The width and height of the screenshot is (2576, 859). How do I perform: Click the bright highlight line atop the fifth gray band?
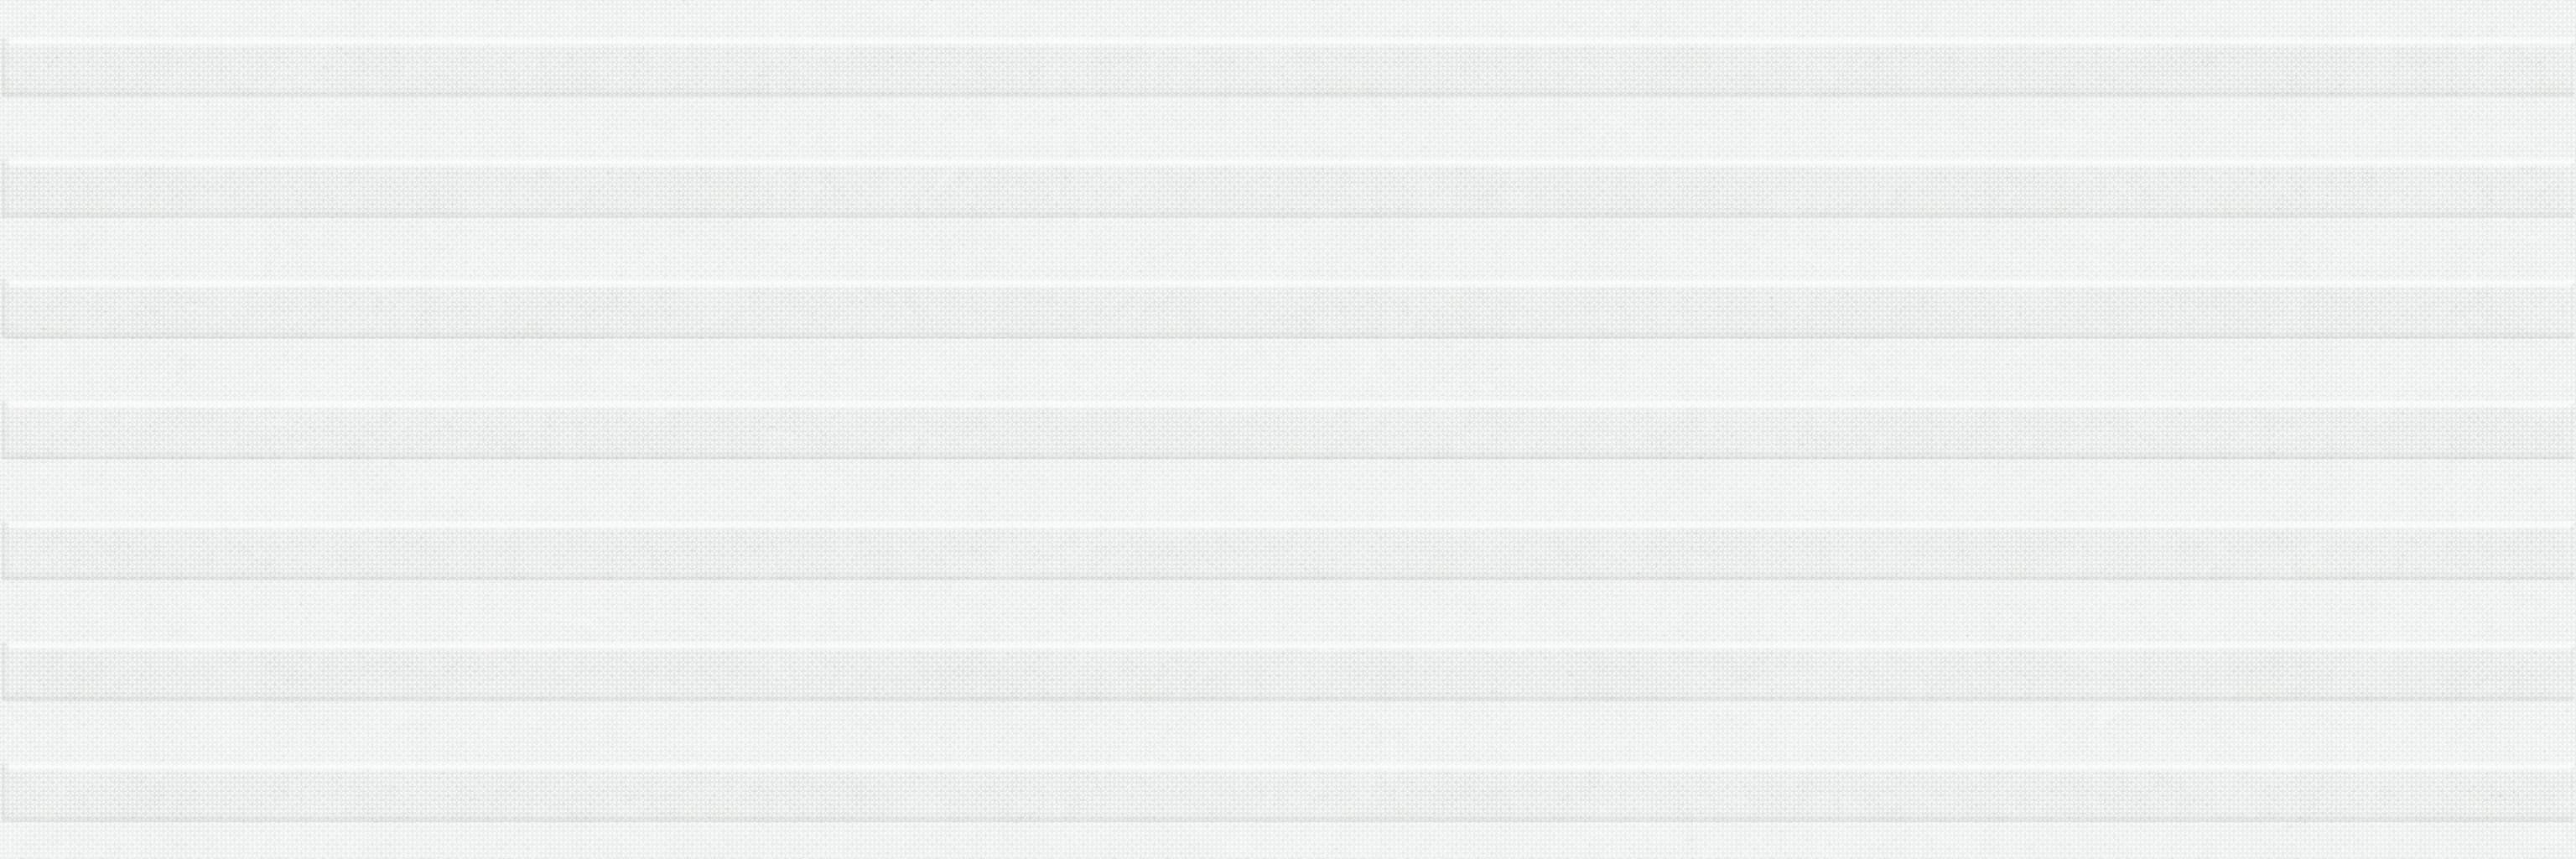(1288, 526)
